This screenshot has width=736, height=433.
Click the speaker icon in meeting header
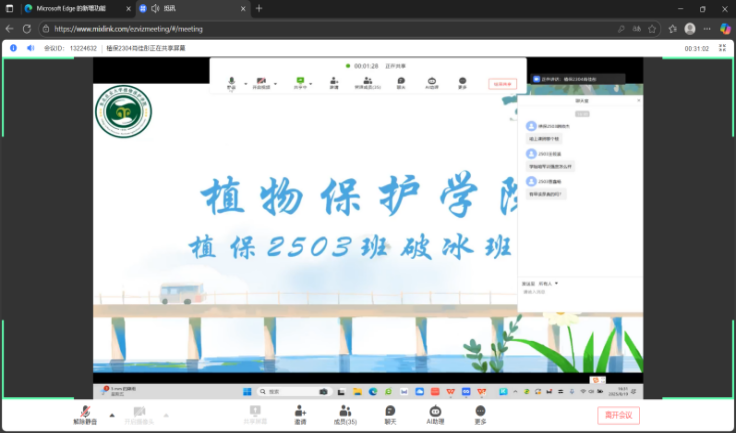(x=30, y=47)
